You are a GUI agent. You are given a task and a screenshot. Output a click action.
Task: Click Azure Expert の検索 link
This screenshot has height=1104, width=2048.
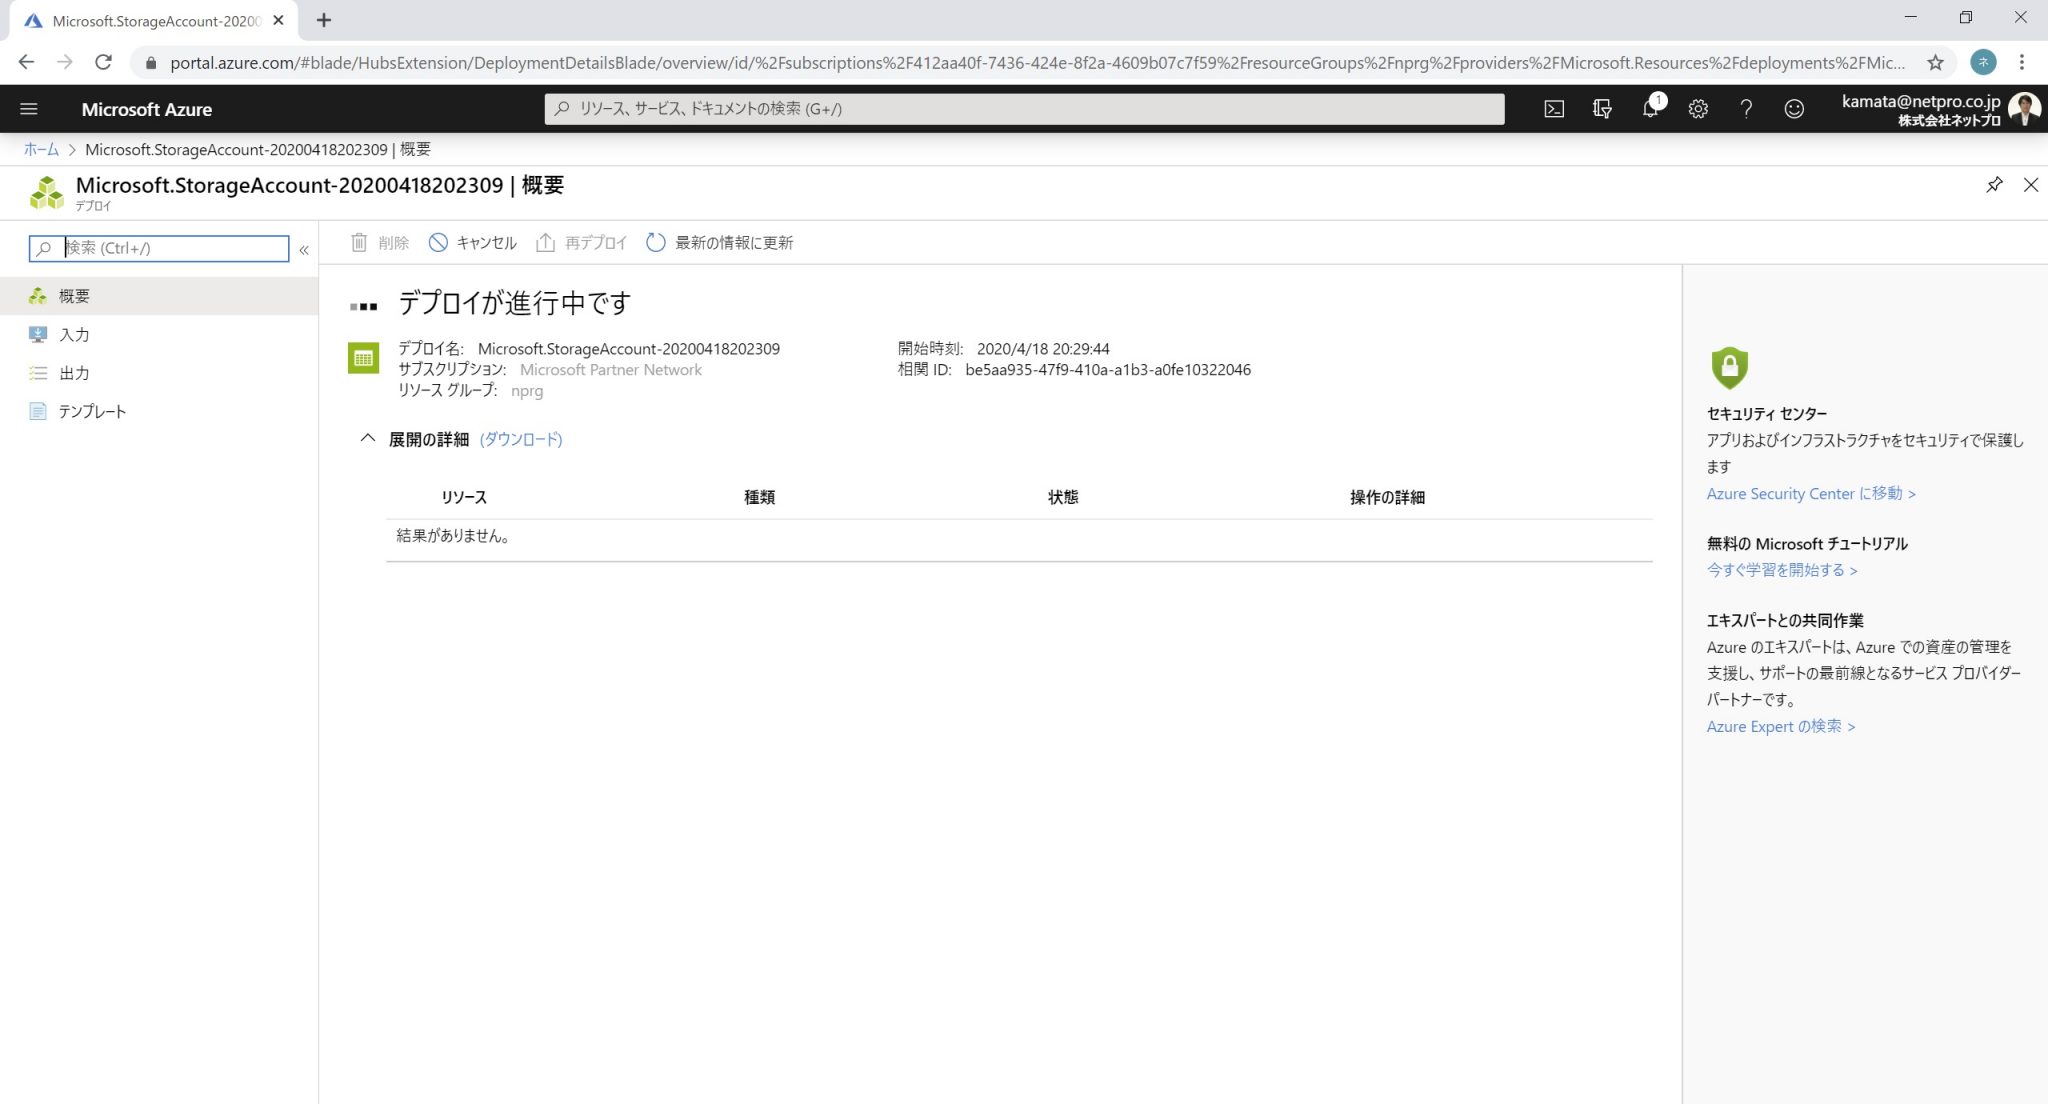tap(1780, 727)
